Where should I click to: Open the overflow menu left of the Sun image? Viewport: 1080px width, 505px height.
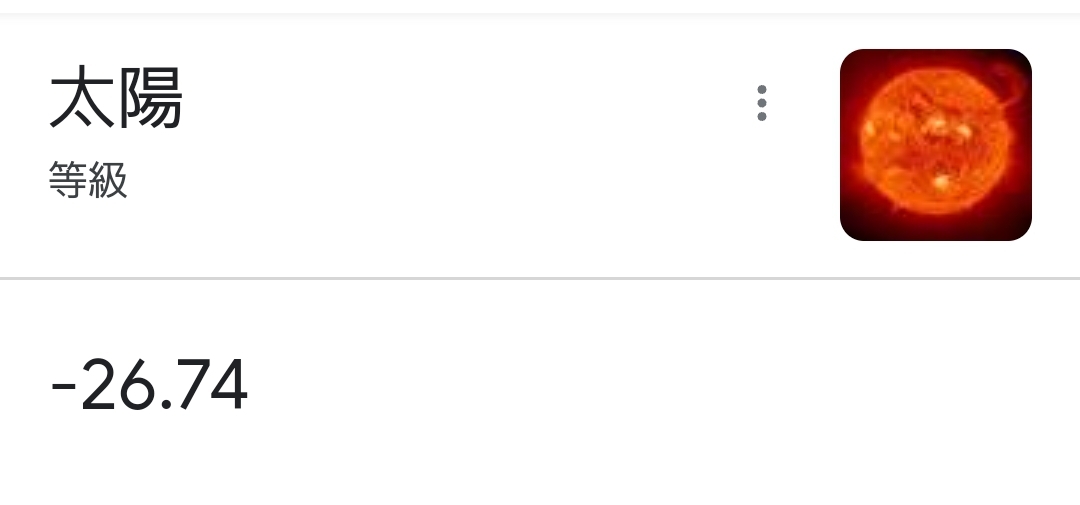(x=762, y=103)
